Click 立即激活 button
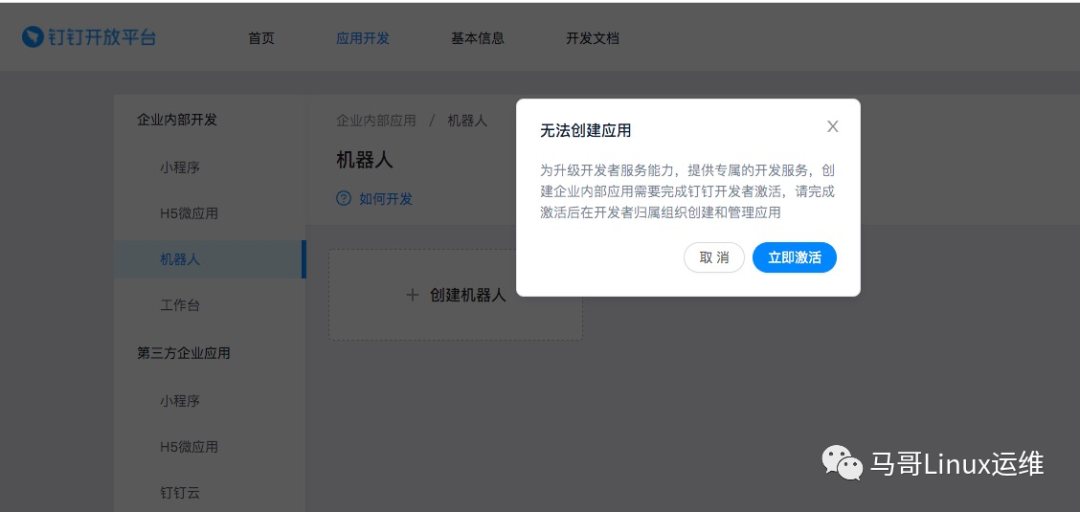 [794, 258]
